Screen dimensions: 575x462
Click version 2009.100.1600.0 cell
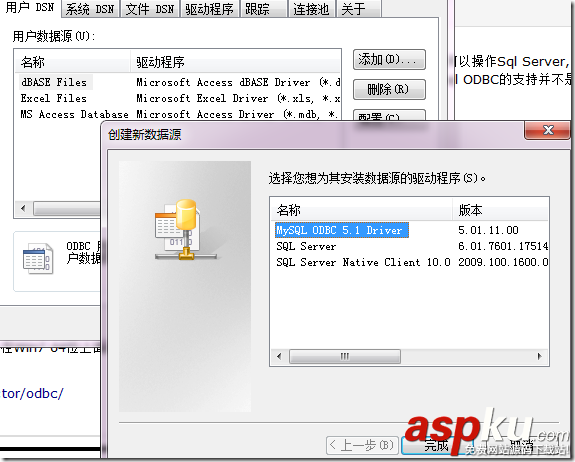click(x=503, y=262)
